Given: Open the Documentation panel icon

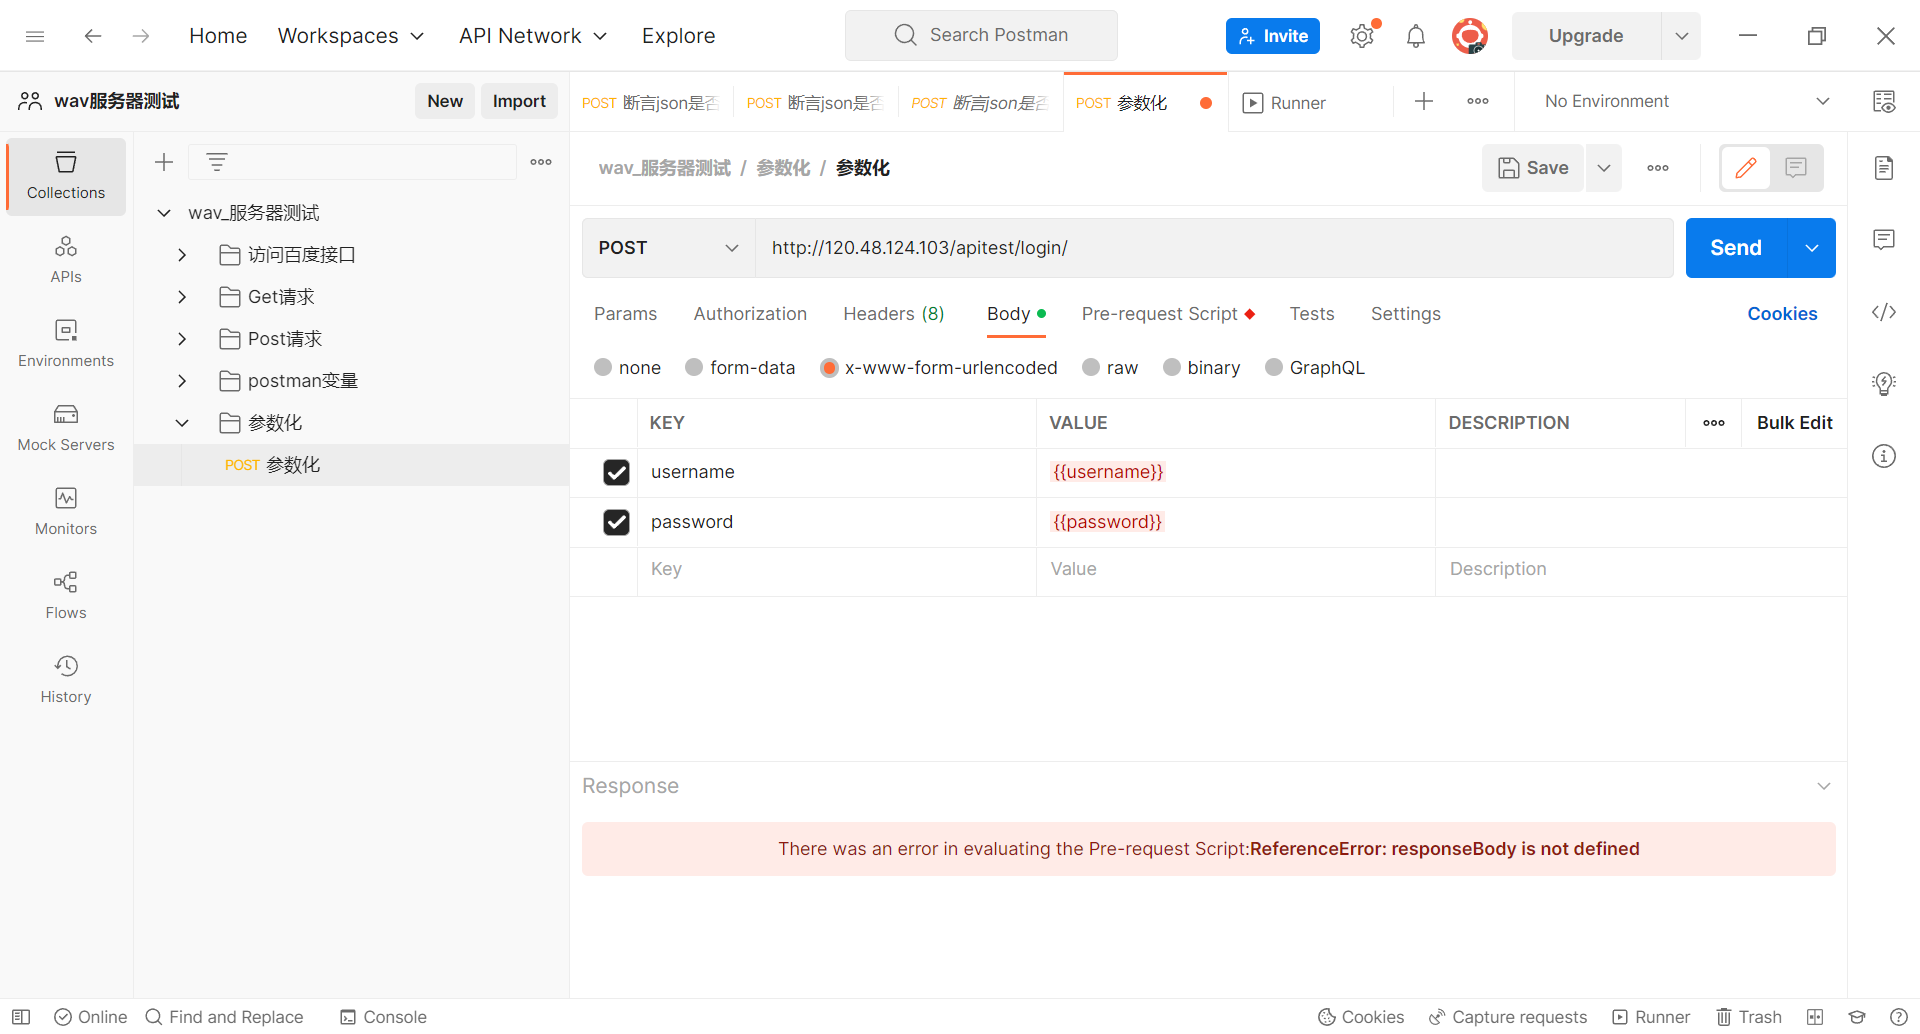Looking at the screenshot, I should [1884, 168].
